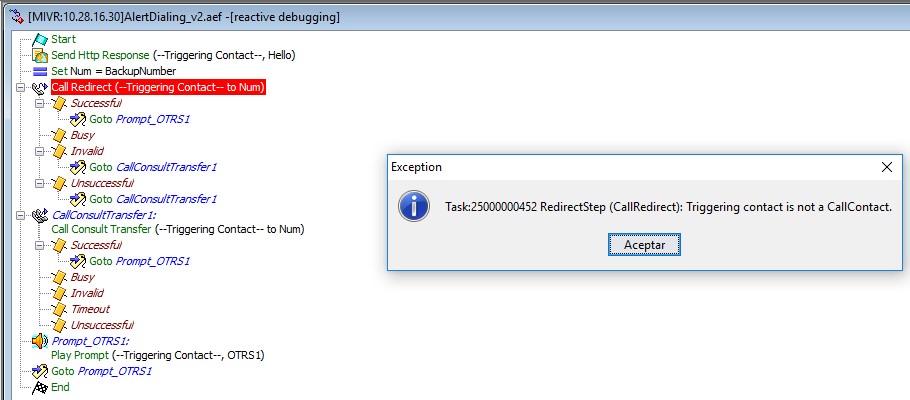910x400 pixels.
Task: Click the Timeout branch icon
Action: pyautogui.click(x=59, y=309)
